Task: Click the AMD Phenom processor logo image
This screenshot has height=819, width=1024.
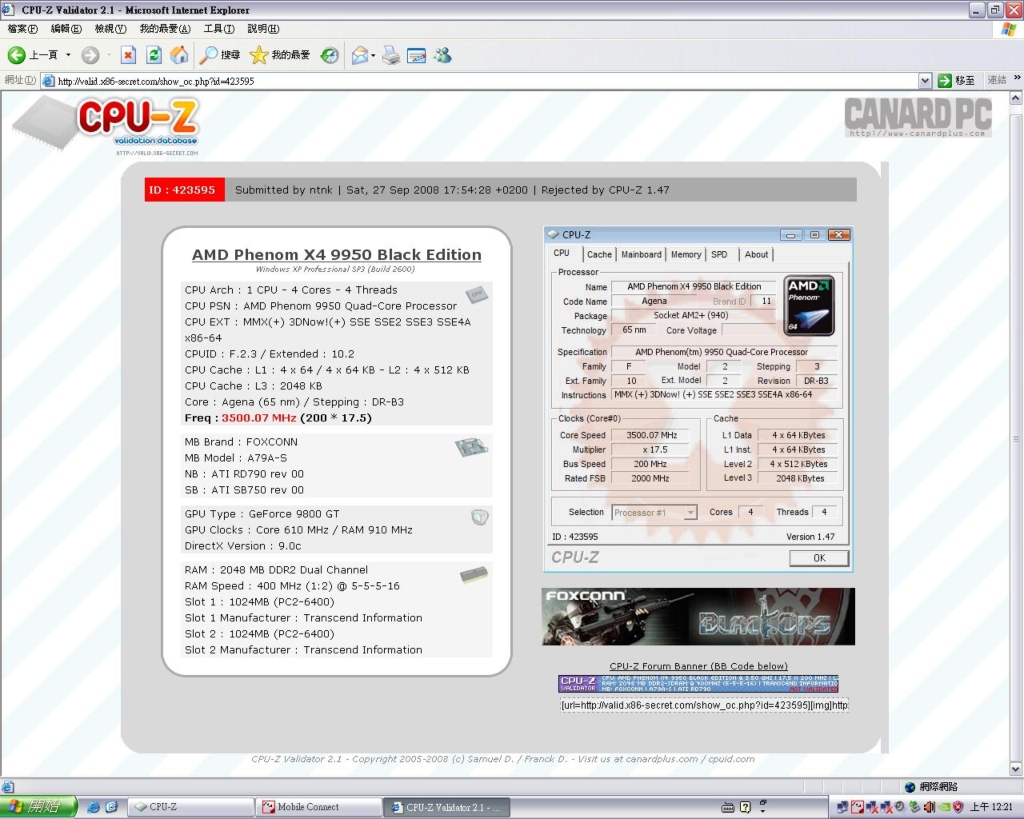Action: (x=808, y=306)
